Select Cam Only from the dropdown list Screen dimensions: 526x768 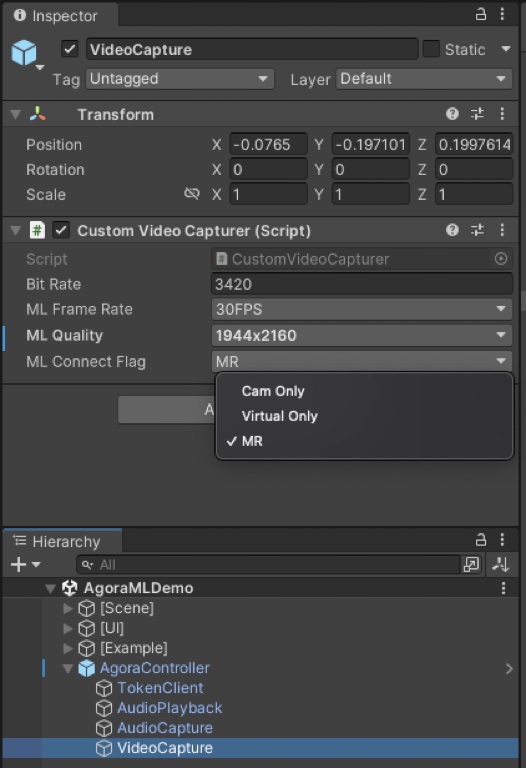click(x=364, y=391)
